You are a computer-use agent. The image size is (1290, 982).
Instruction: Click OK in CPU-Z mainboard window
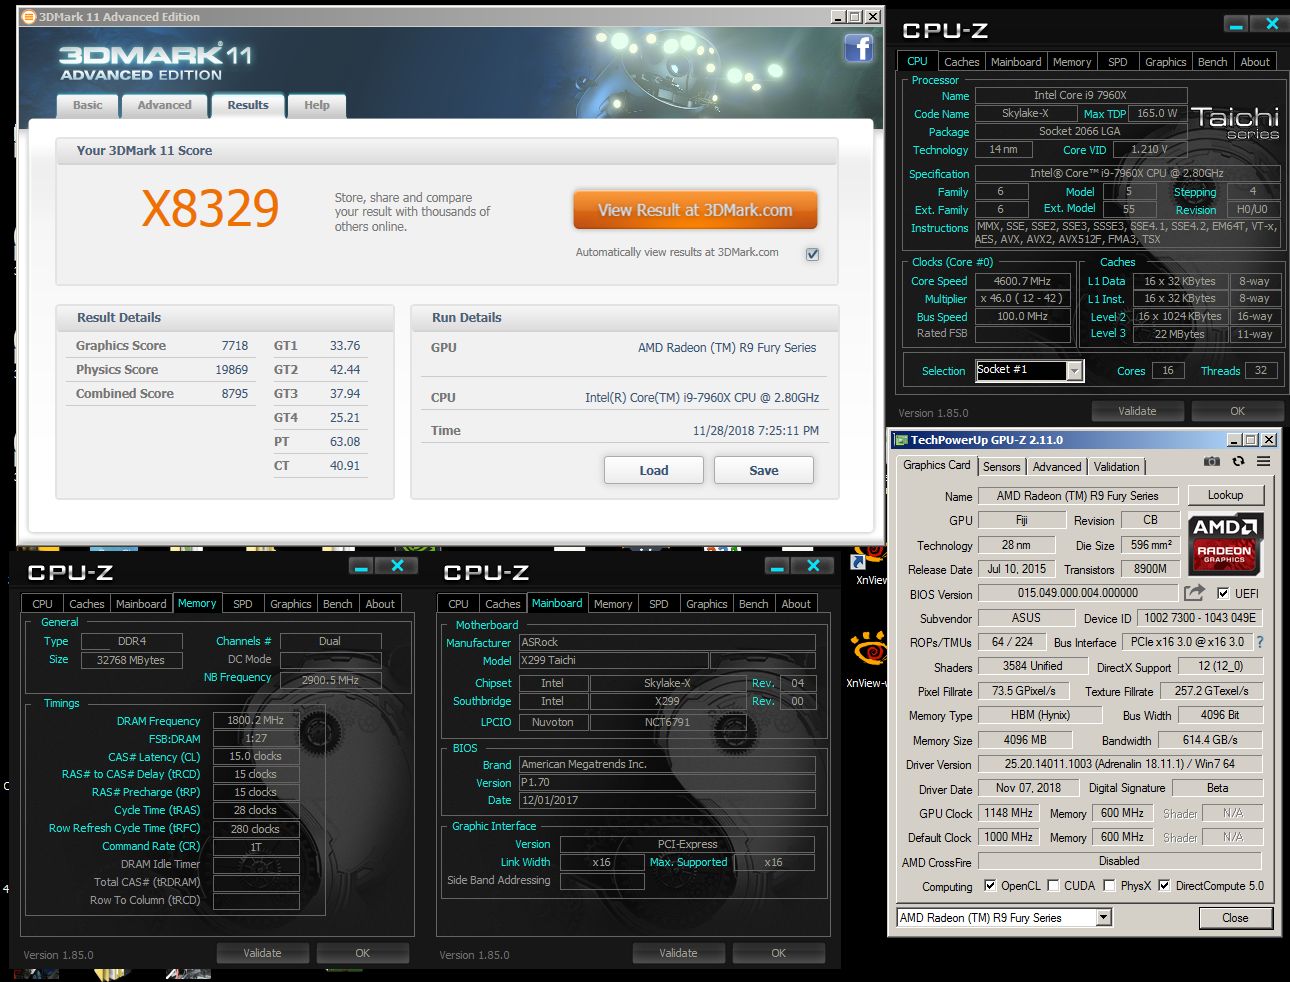(x=778, y=953)
